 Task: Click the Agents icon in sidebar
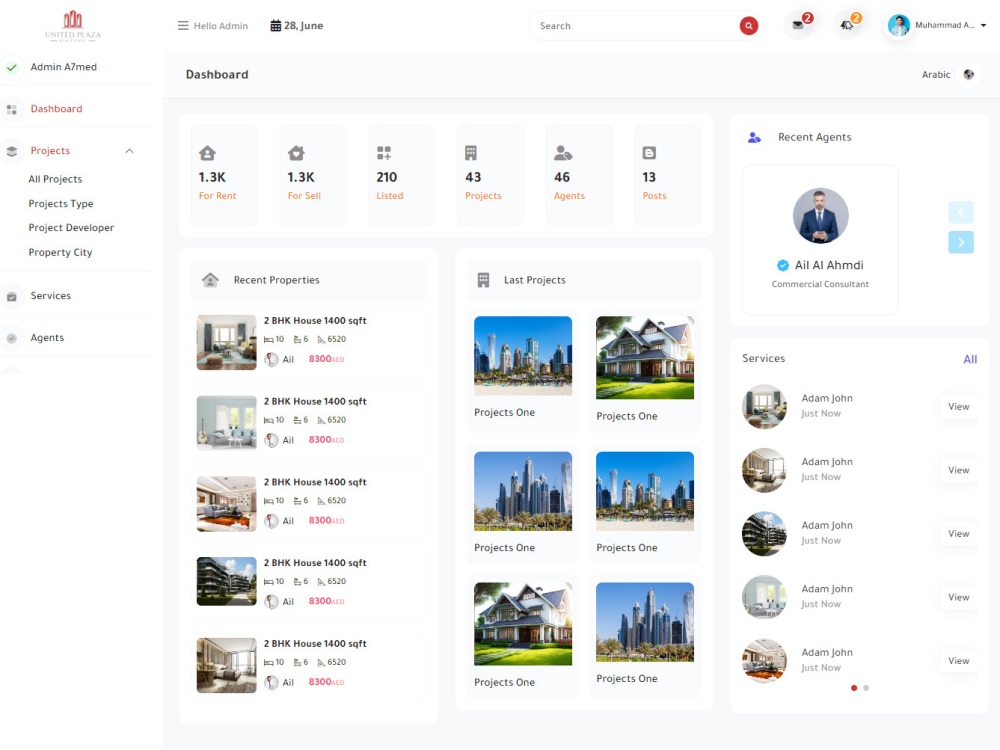11,338
